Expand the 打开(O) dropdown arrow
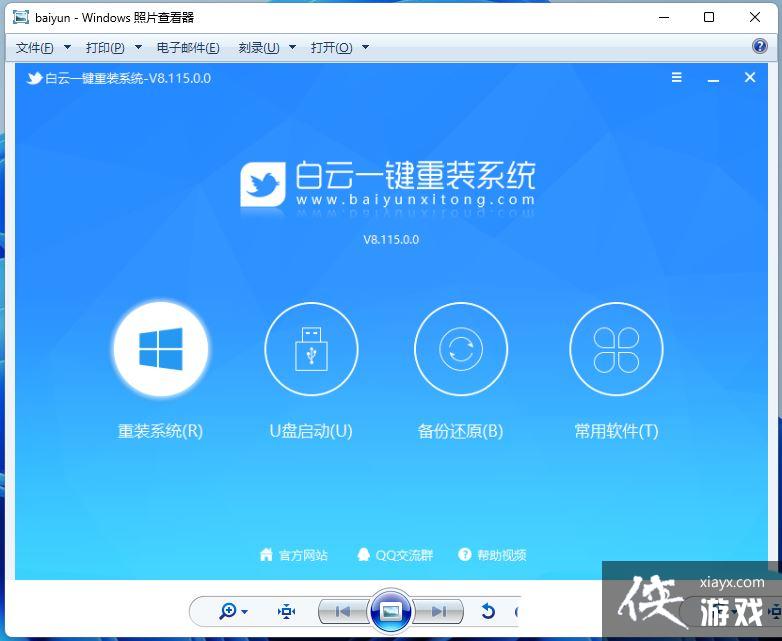 pyautogui.click(x=366, y=47)
